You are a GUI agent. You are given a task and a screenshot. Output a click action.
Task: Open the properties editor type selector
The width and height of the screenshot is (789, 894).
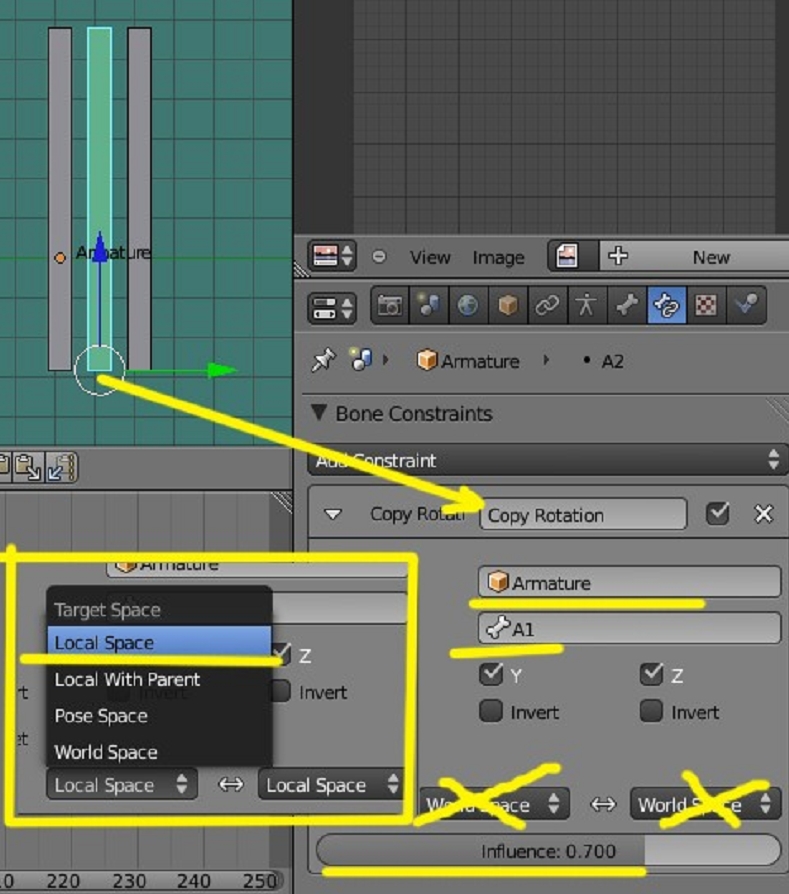click(x=332, y=307)
